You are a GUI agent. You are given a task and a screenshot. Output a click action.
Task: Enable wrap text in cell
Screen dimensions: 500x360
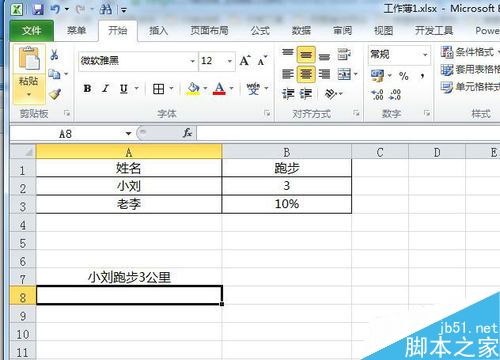coord(344,54)
